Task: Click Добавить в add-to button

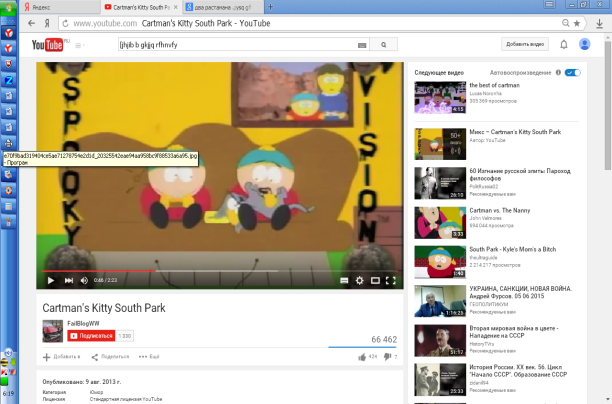Action: point(62,357)
